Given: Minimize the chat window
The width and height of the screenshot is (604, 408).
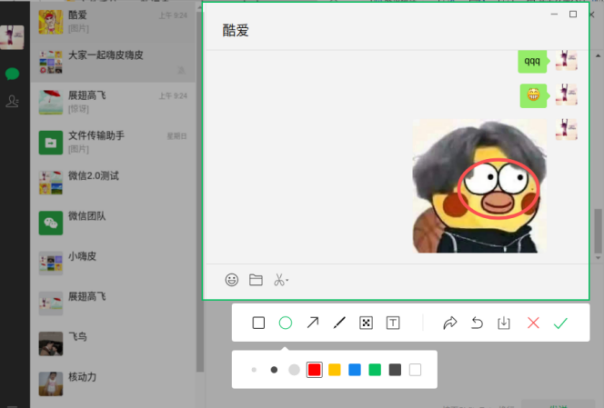Looking at the screenshot, I should [554, 14].
